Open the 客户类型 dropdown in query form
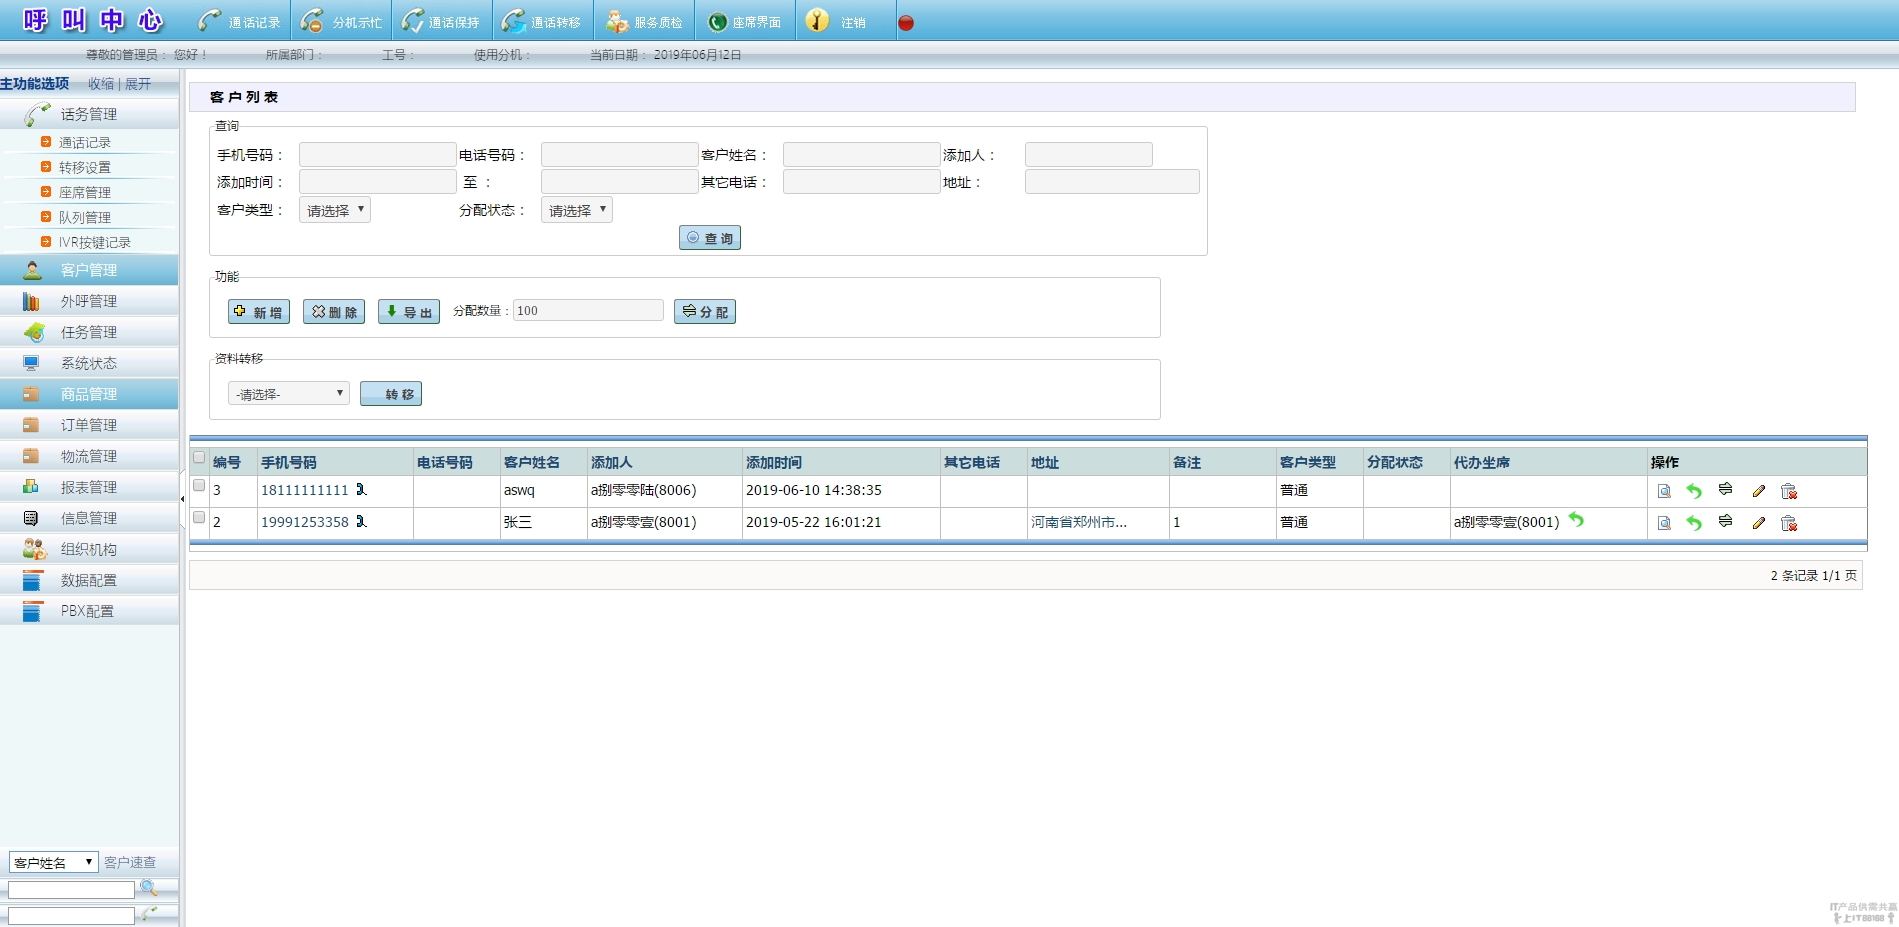The height and width of the screenshot is (927, 1899). click(x=335, y=210)
